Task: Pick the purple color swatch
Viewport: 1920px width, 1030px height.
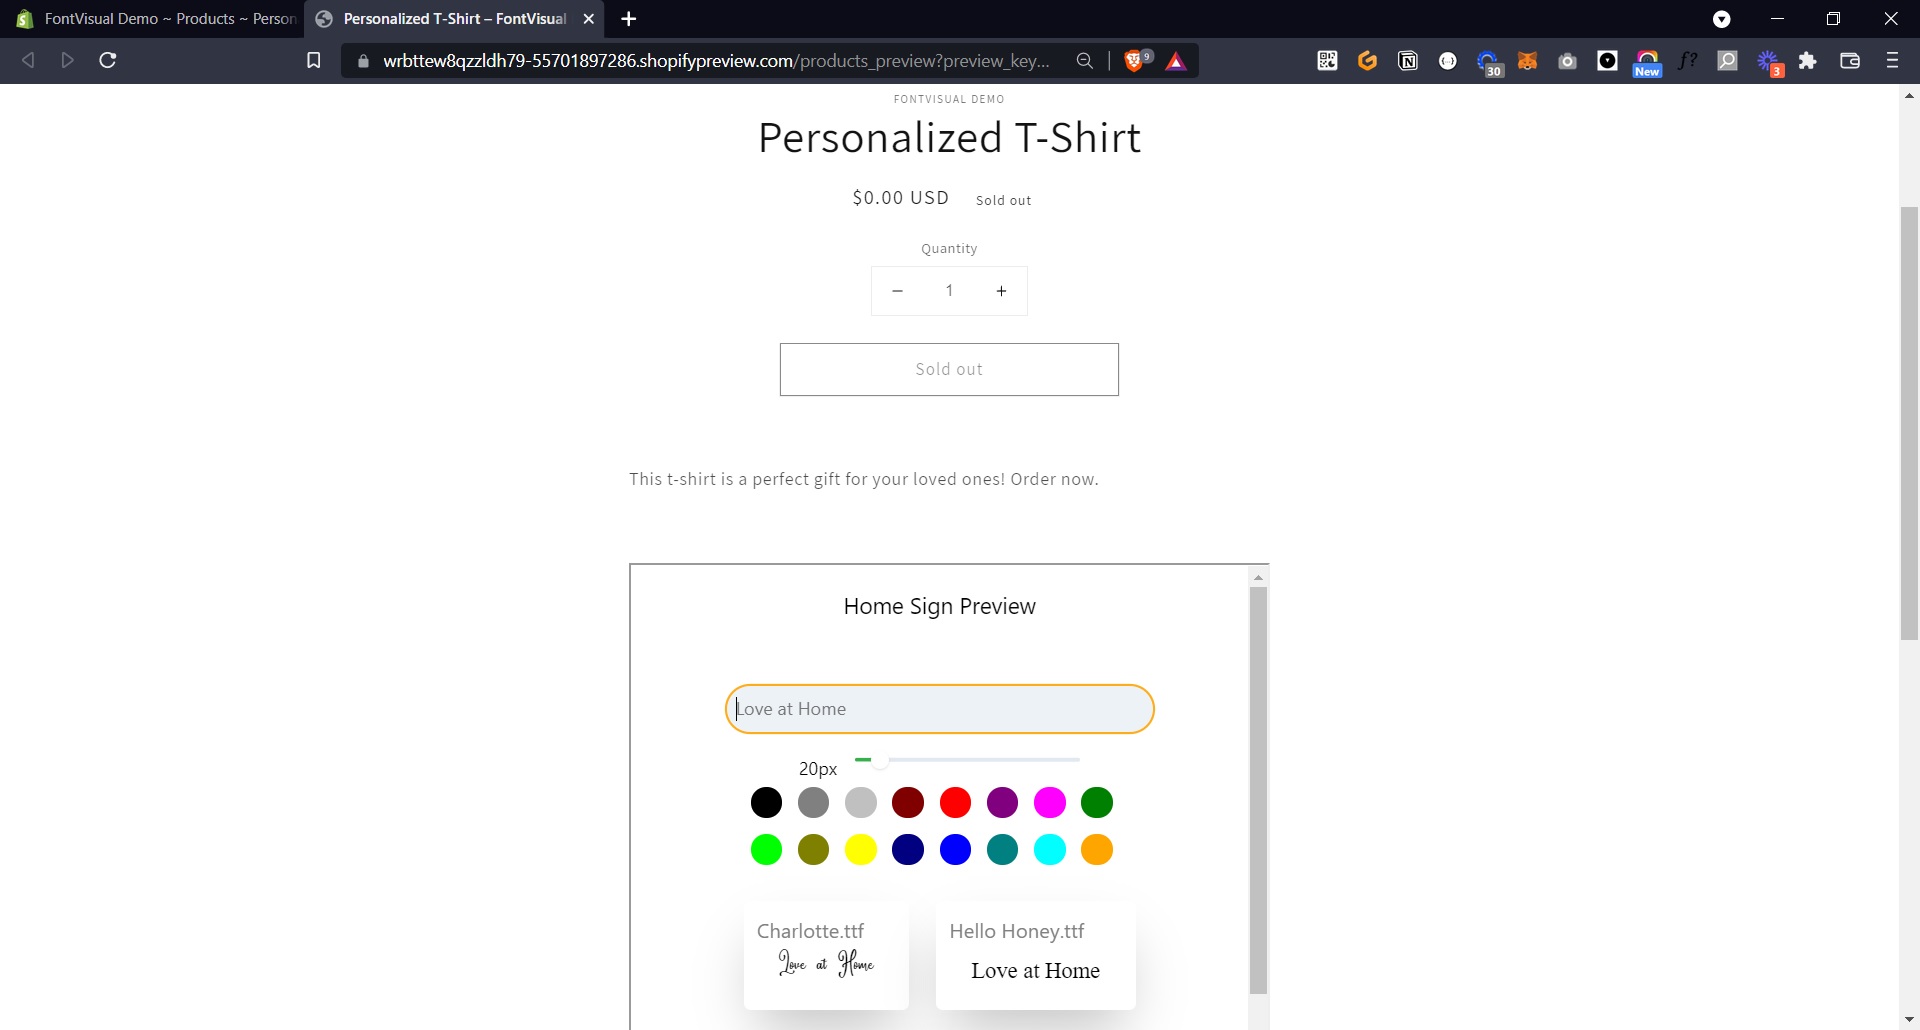Action: coord(1002,802)
